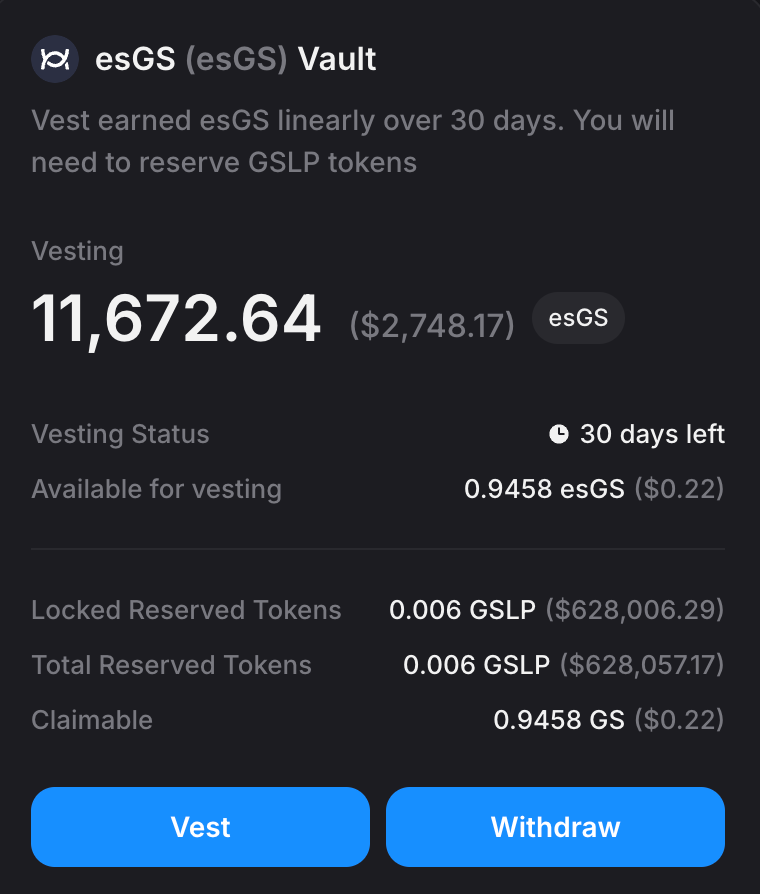Click the Vesting heading label
This screenshot has height=894, width=760.
[78, 251]
